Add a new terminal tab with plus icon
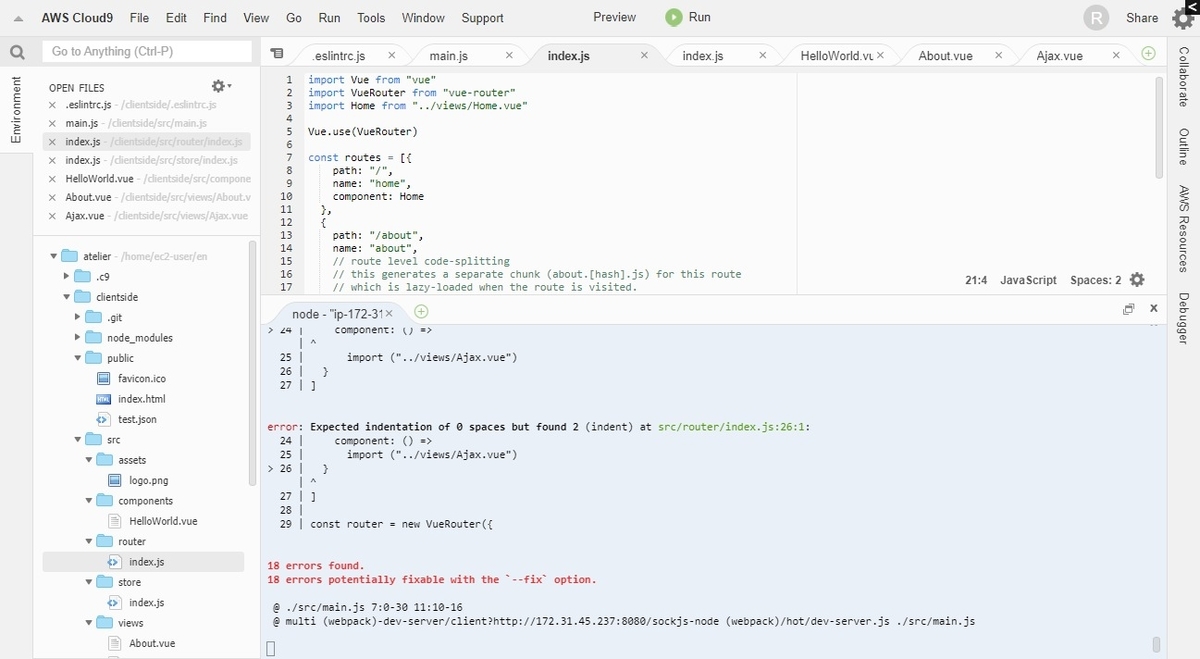The width and height of the screenshot is (1200, 659). point(421,312)
